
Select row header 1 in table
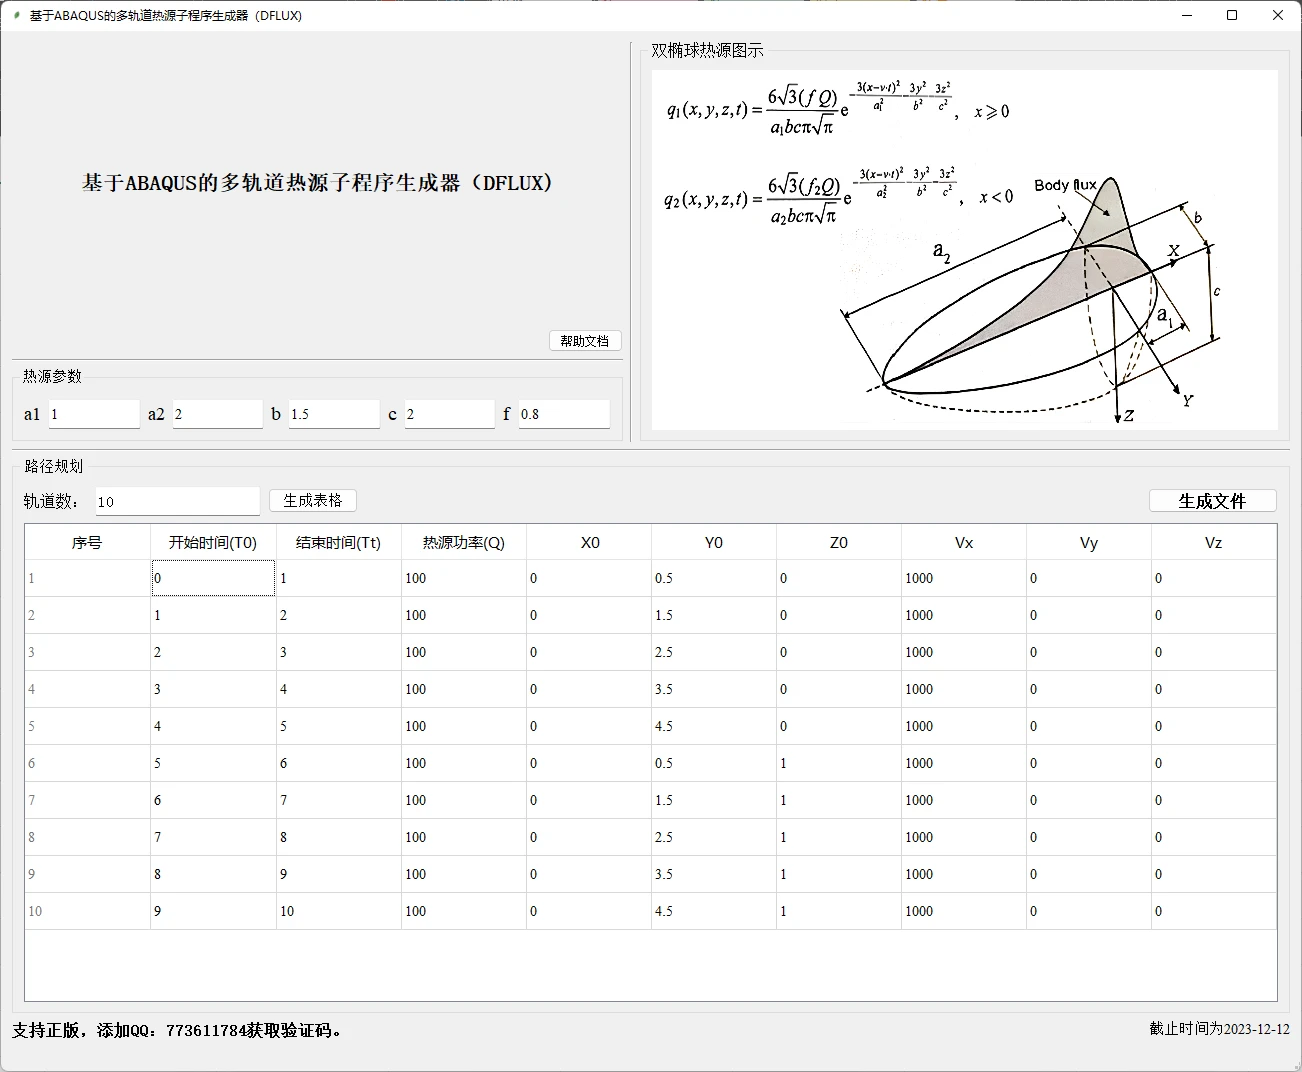87,578
